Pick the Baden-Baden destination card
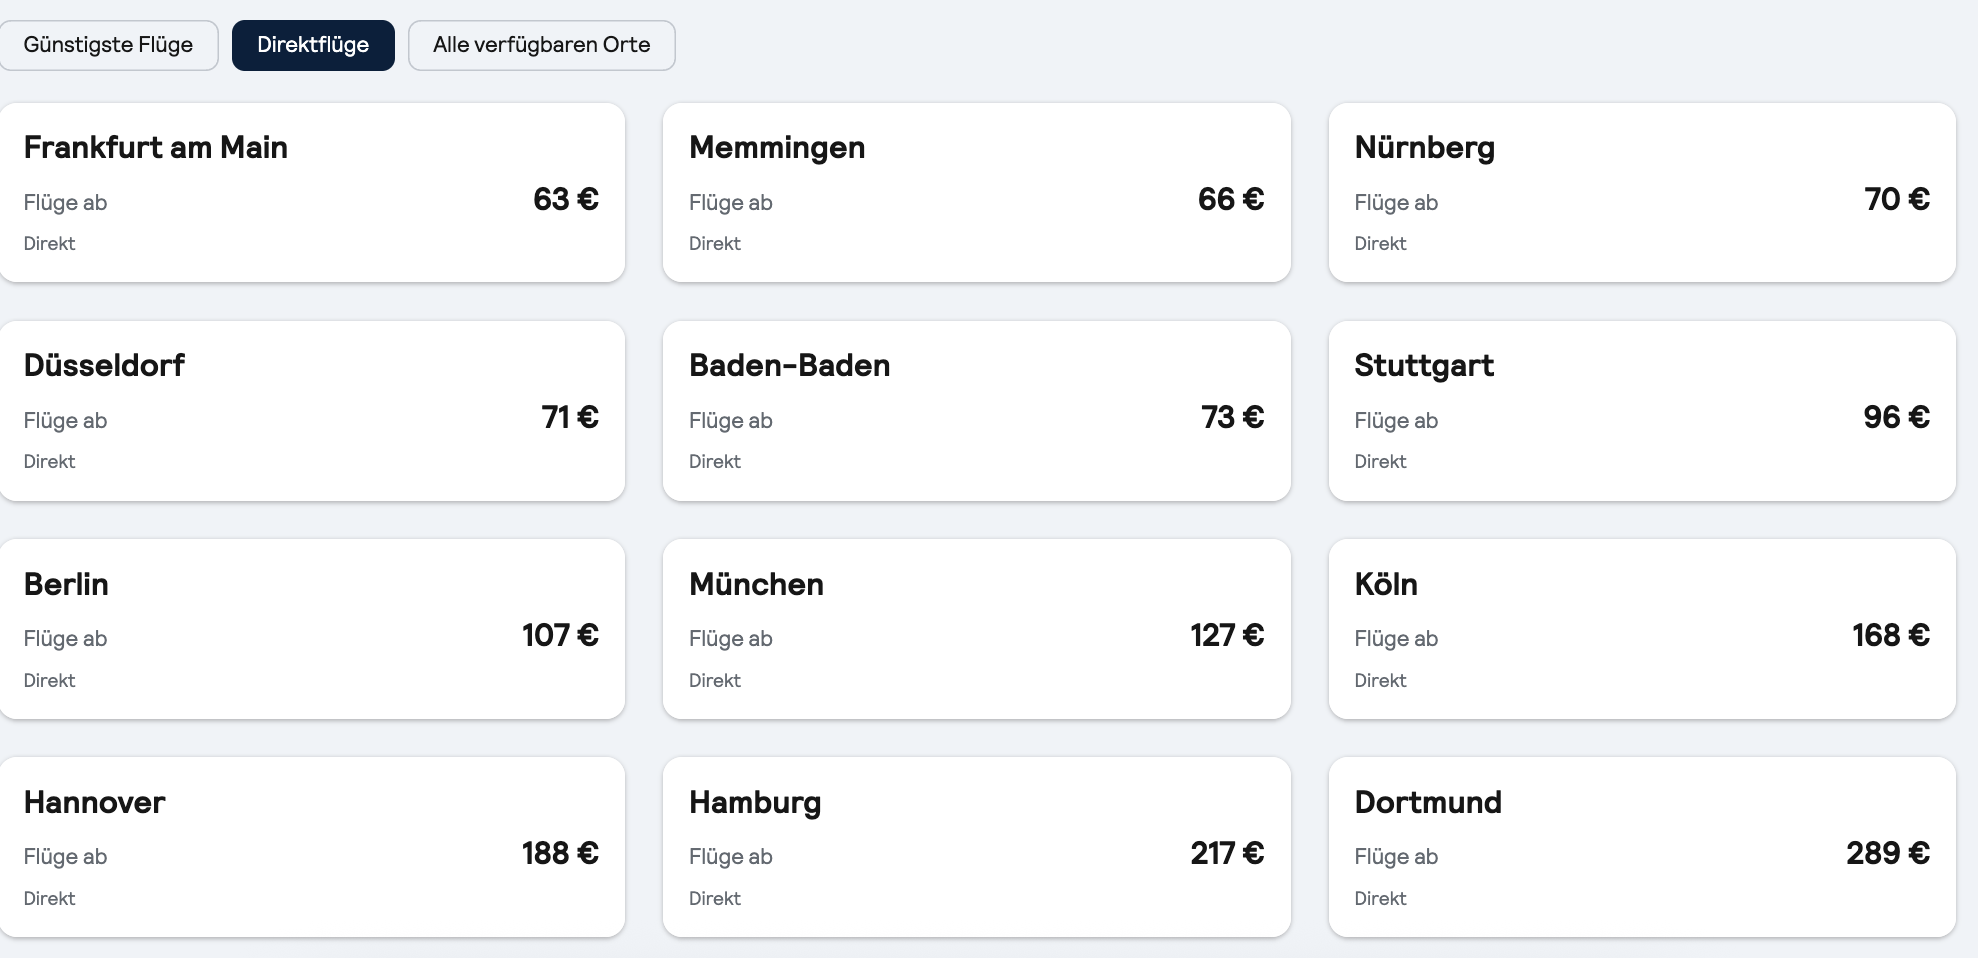The image size is (1978, 958). pyautogui.click(x=977, y=411)
